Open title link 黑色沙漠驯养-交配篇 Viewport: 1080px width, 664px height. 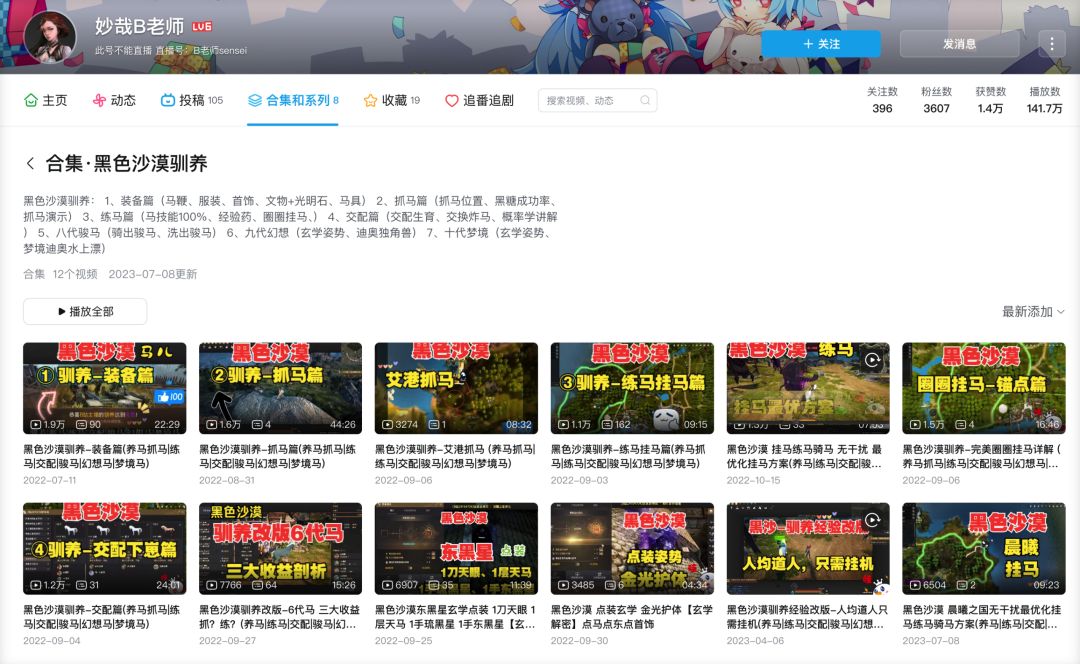(102, 616)
